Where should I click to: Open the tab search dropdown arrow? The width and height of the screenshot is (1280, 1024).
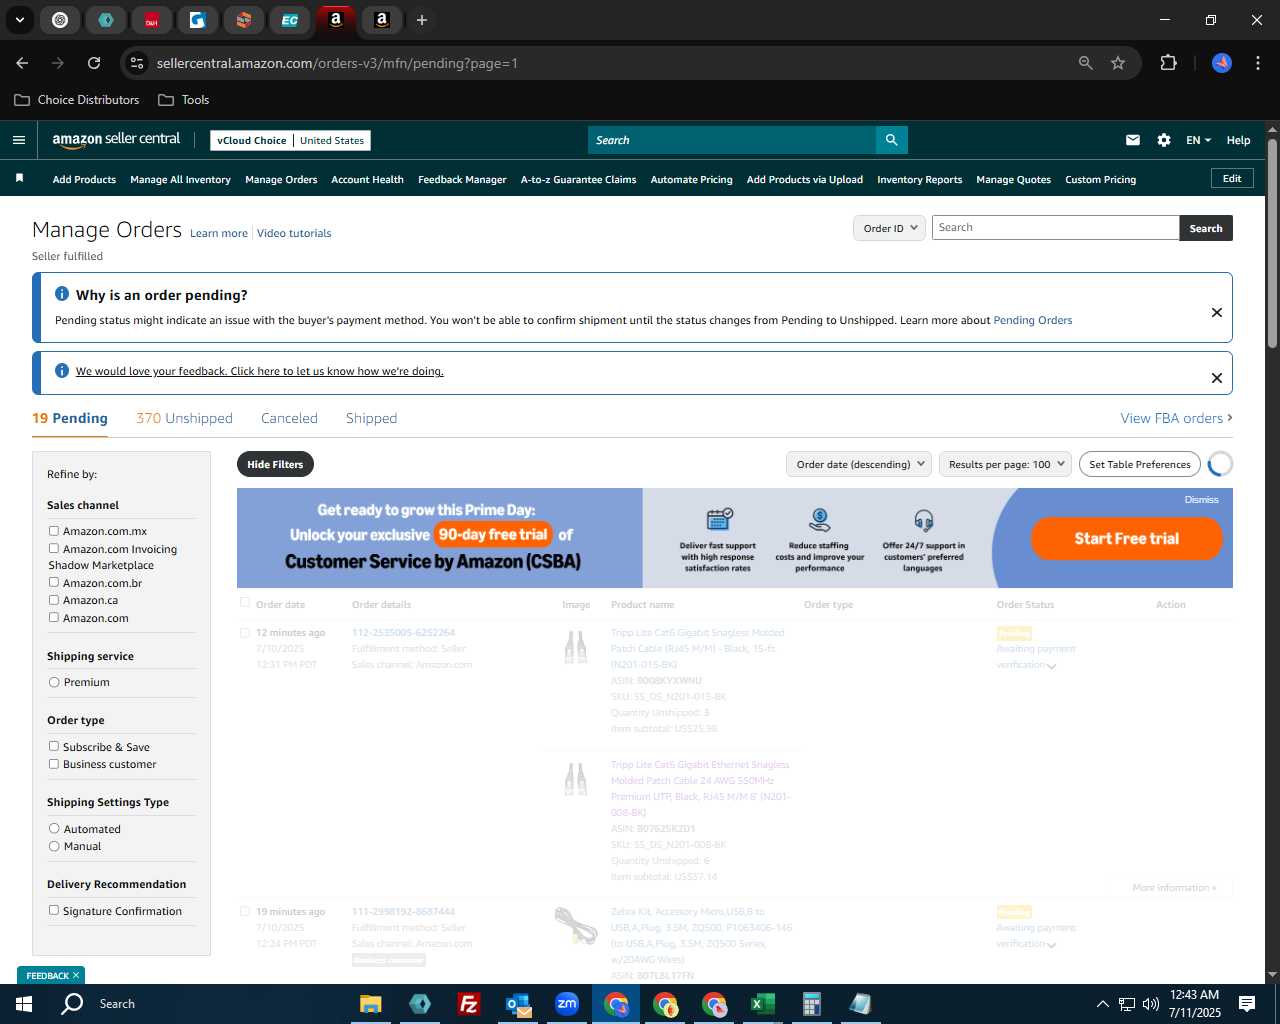pos(19,20)
